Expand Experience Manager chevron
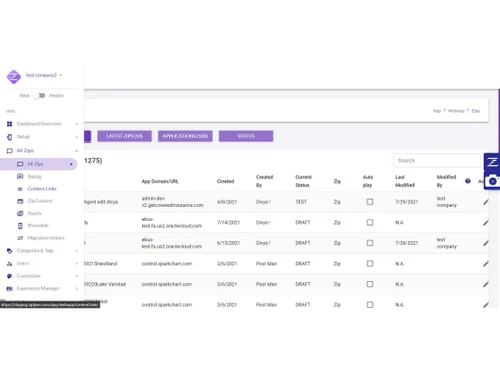The height and width of the screenshot is (375, 500). (x=76, y=289)
